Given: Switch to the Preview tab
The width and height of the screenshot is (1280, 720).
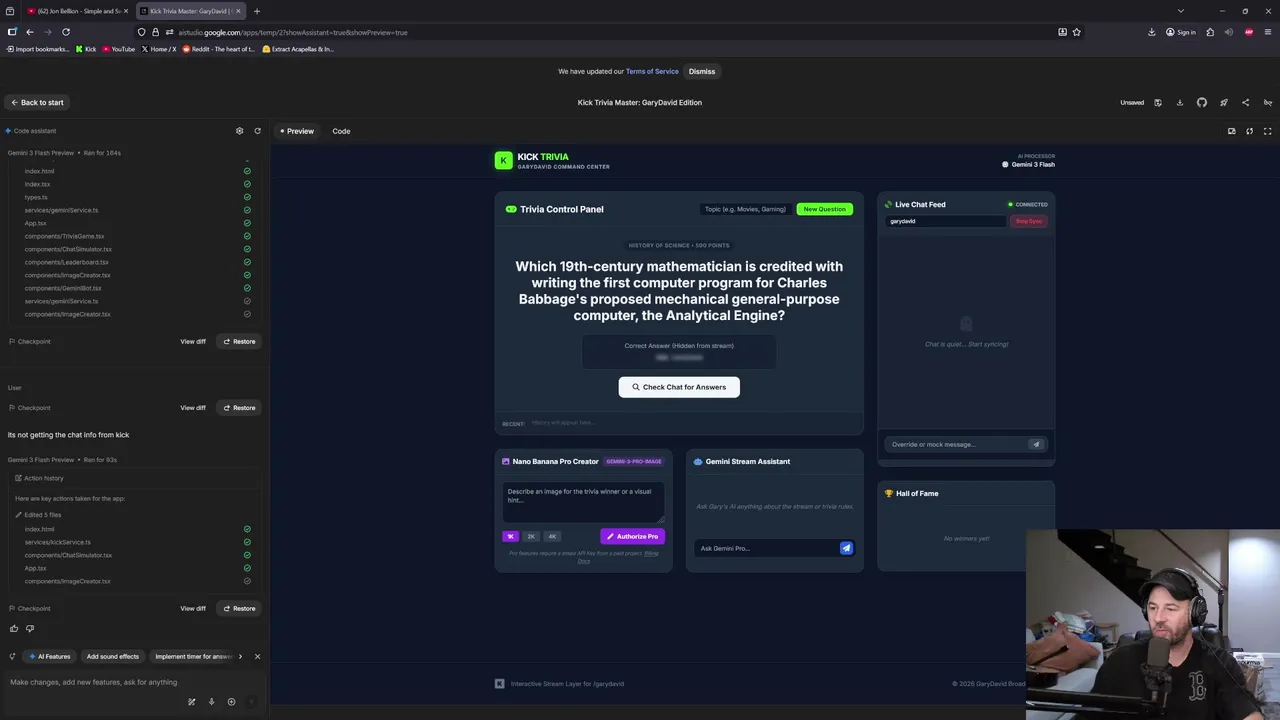Looking at the screenshot, I should click(x=297, y=131).
